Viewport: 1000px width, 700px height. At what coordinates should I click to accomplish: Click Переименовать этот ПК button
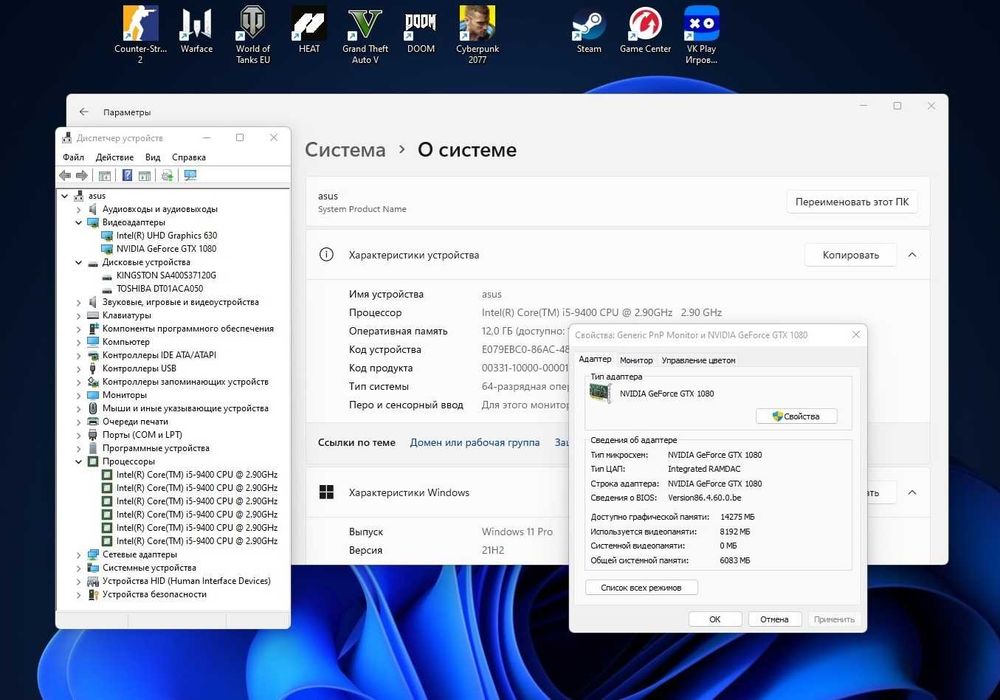[x=852, y=201]
